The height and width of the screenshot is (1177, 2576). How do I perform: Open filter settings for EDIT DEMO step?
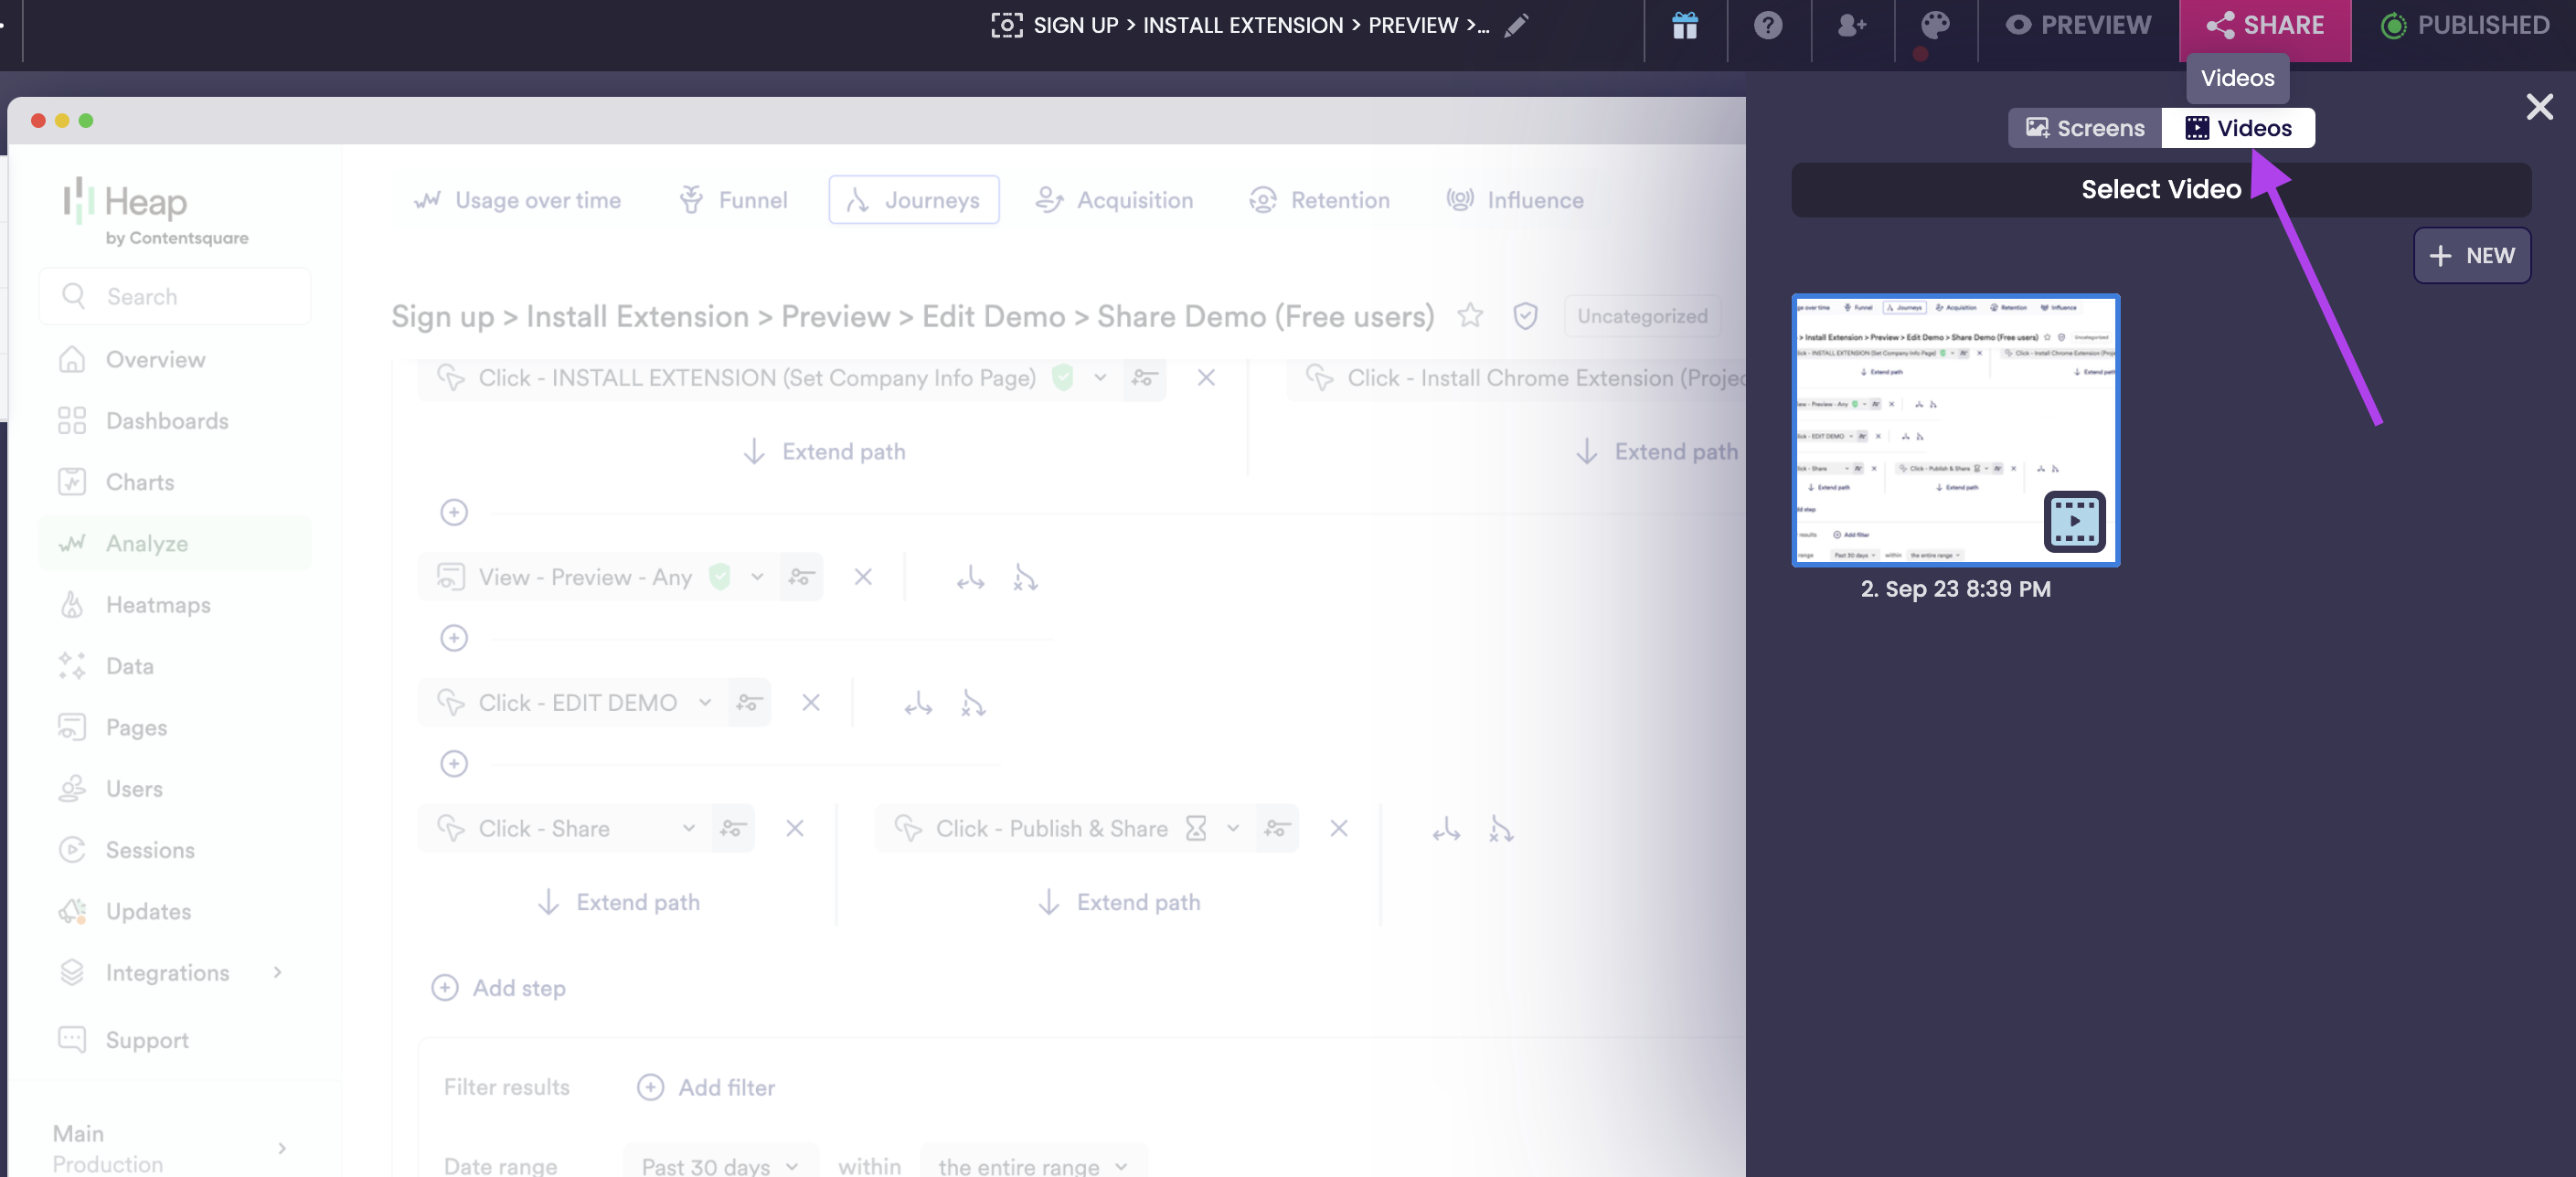(749, 703)
